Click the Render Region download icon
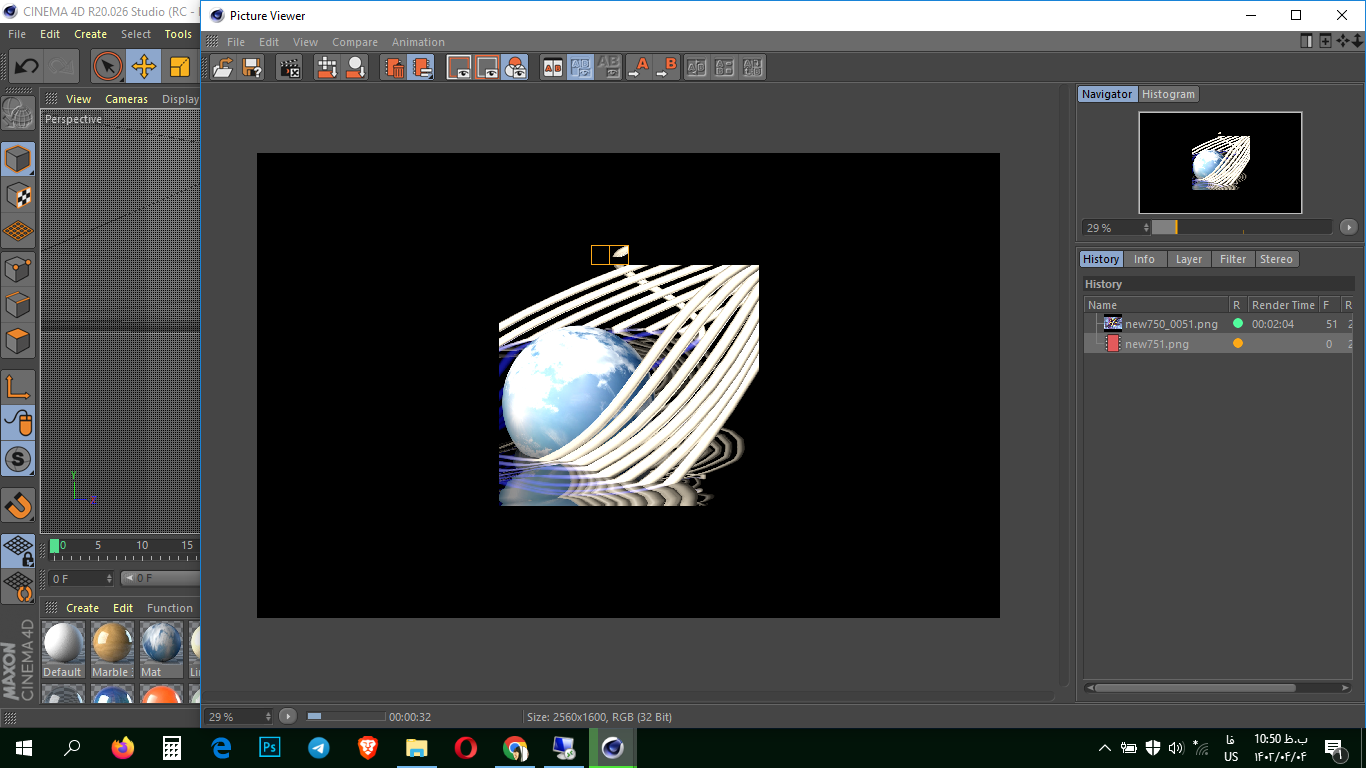The image size is (1366, 768). coord(327,67)
